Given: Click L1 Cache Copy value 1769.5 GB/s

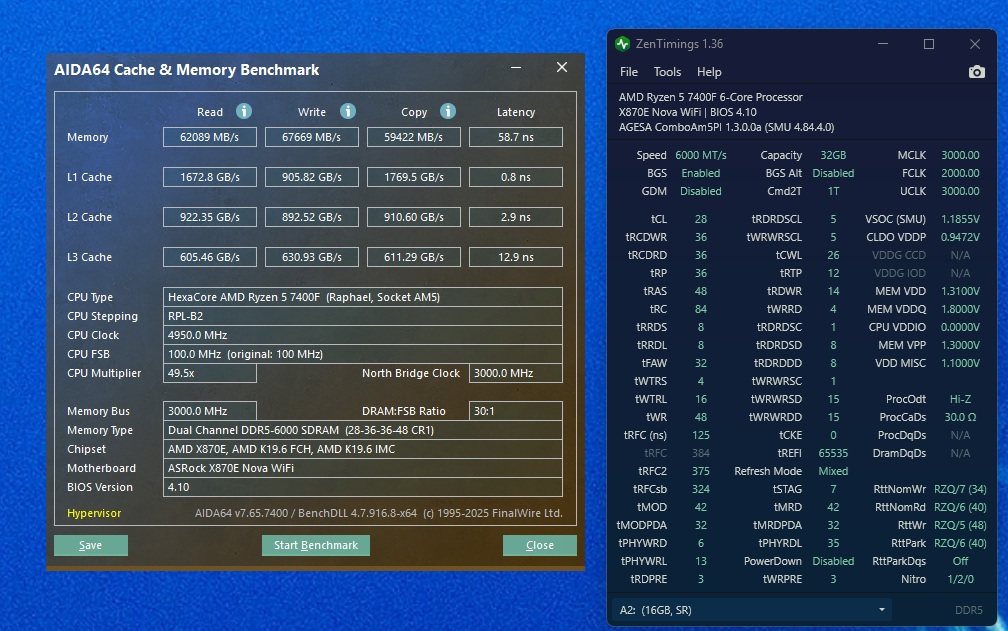Looking at the screenshot, I should click(413, 177).
